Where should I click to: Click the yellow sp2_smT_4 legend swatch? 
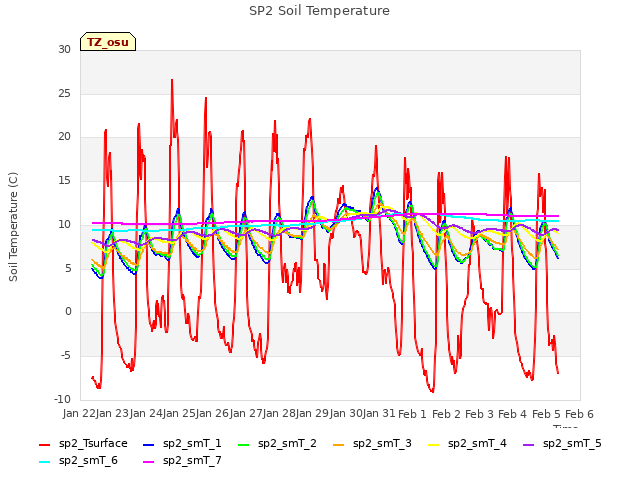tap(433, 444)
